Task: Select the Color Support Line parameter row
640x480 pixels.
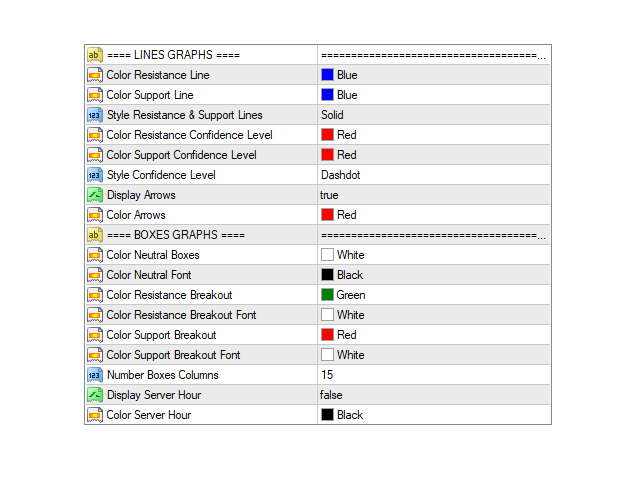Action: 318,95
